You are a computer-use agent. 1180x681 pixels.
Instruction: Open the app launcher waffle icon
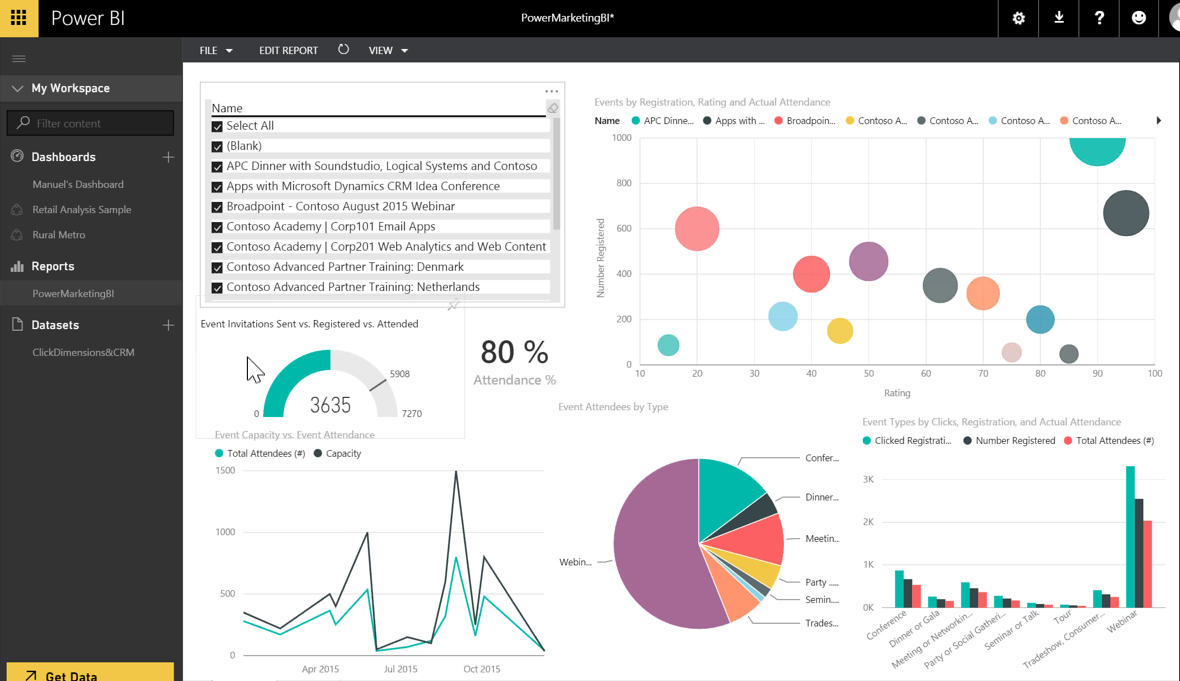pyautogui.click(x=19, y=18)
